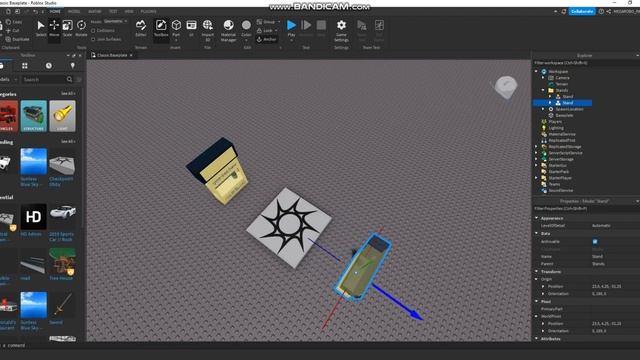Select the Checkpoint Obby toolbox item
The width and height of the screenshot is (640, 360).
[62, 162]
